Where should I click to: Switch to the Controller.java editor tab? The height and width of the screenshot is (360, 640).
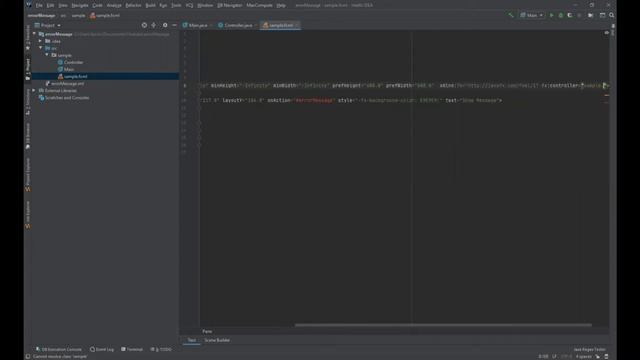237,25
